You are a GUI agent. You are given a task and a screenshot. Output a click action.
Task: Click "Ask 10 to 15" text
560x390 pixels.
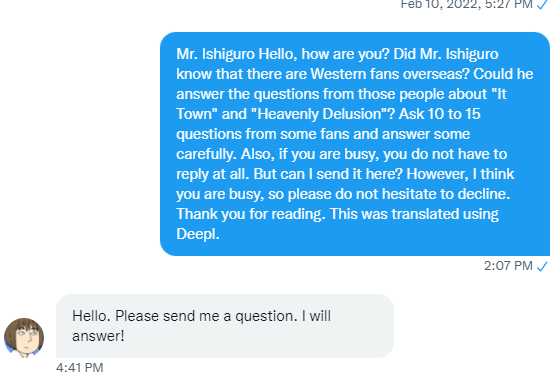click(439, 114)
